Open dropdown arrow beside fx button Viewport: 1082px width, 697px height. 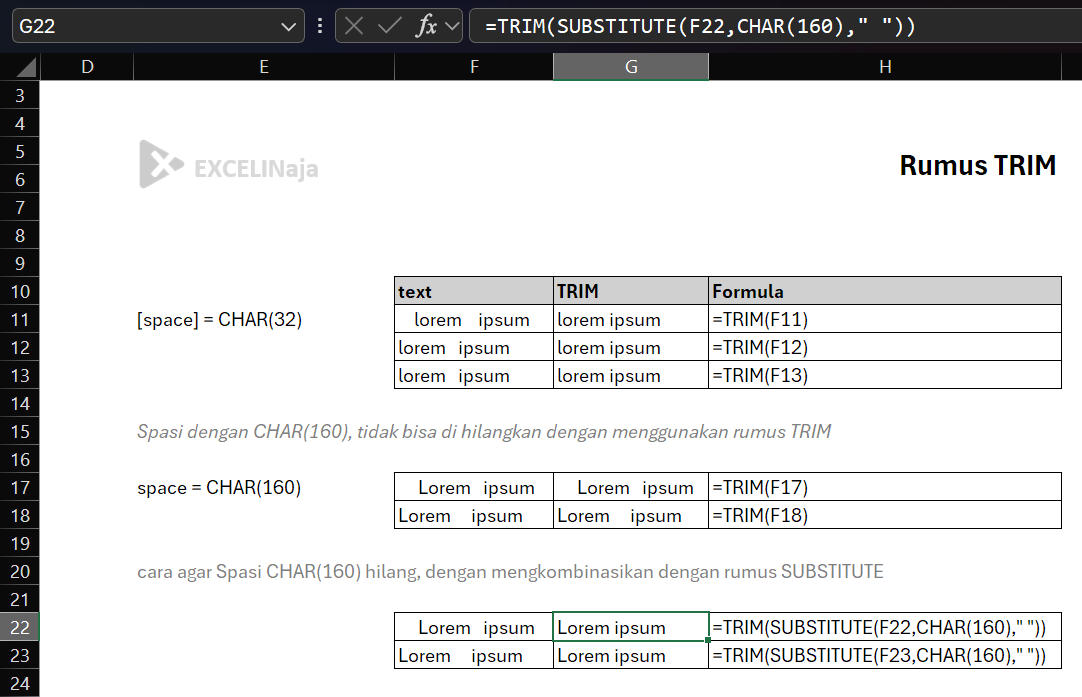452,27
